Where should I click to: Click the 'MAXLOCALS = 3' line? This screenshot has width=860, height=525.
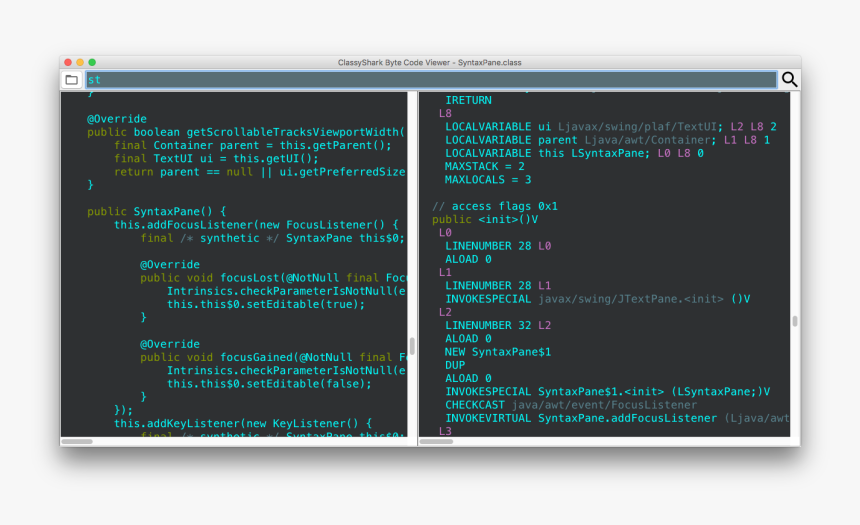click(488, 179)
